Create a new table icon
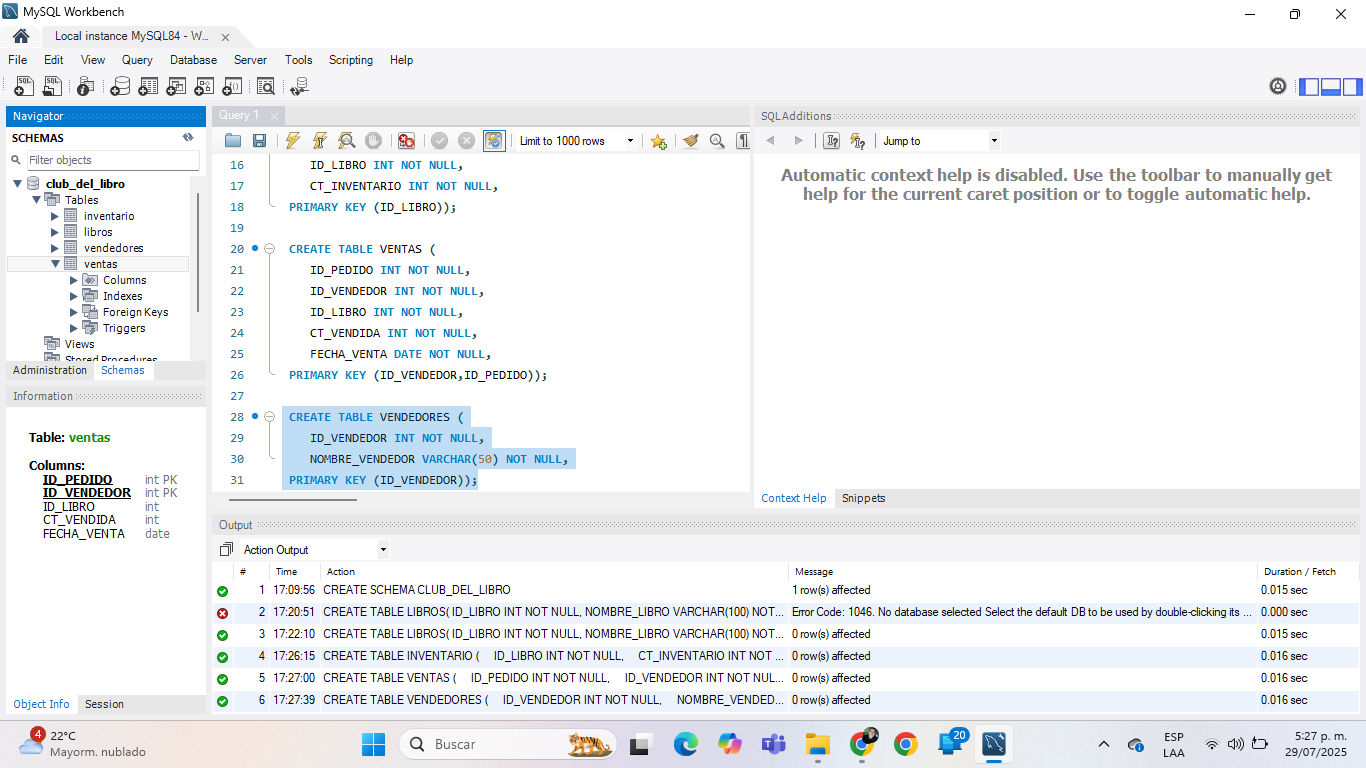Viewport: 1366px width, 768px height. coord(148,87)
